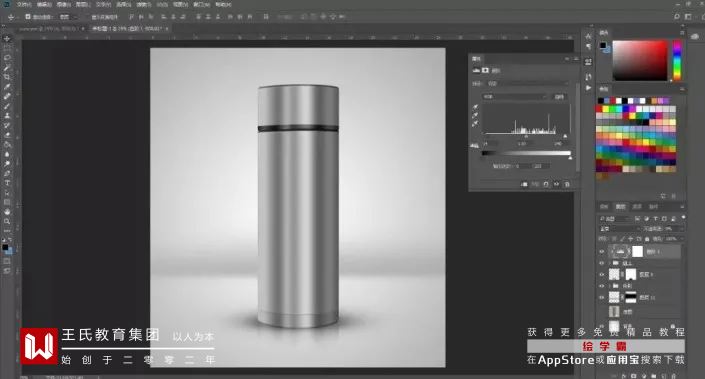Open the Levels preset dropdown
Viewport: 705px width, 379px height.
(528, 83)
